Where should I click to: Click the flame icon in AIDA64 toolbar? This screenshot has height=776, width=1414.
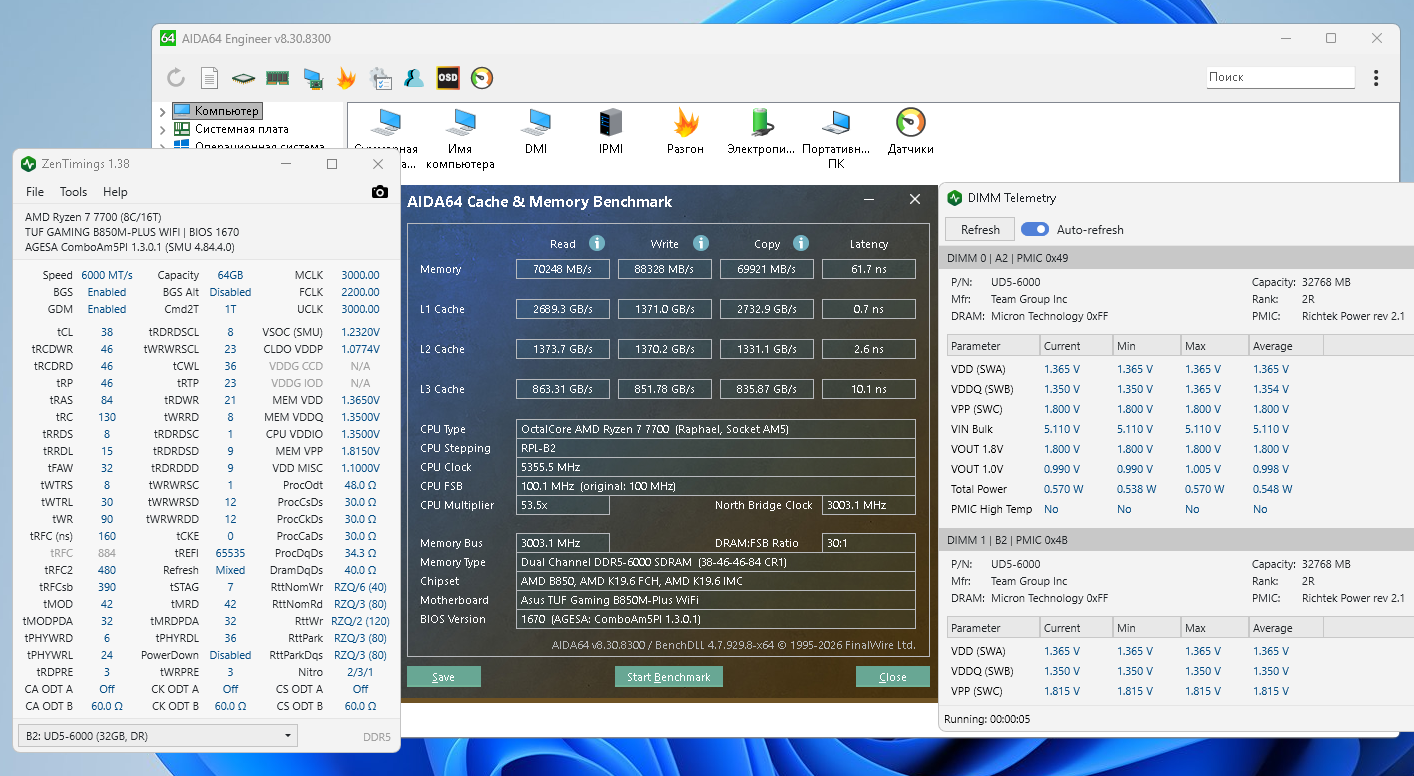(346, 78)
